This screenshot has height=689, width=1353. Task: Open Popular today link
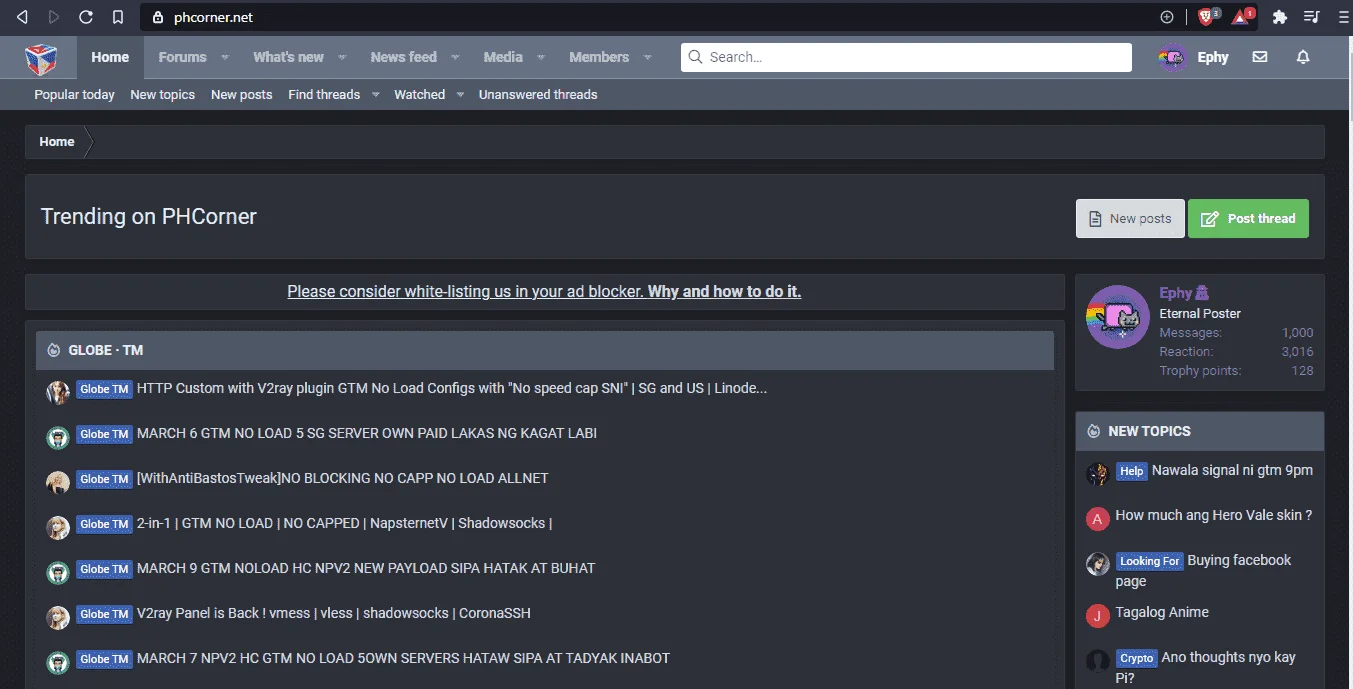74,95
